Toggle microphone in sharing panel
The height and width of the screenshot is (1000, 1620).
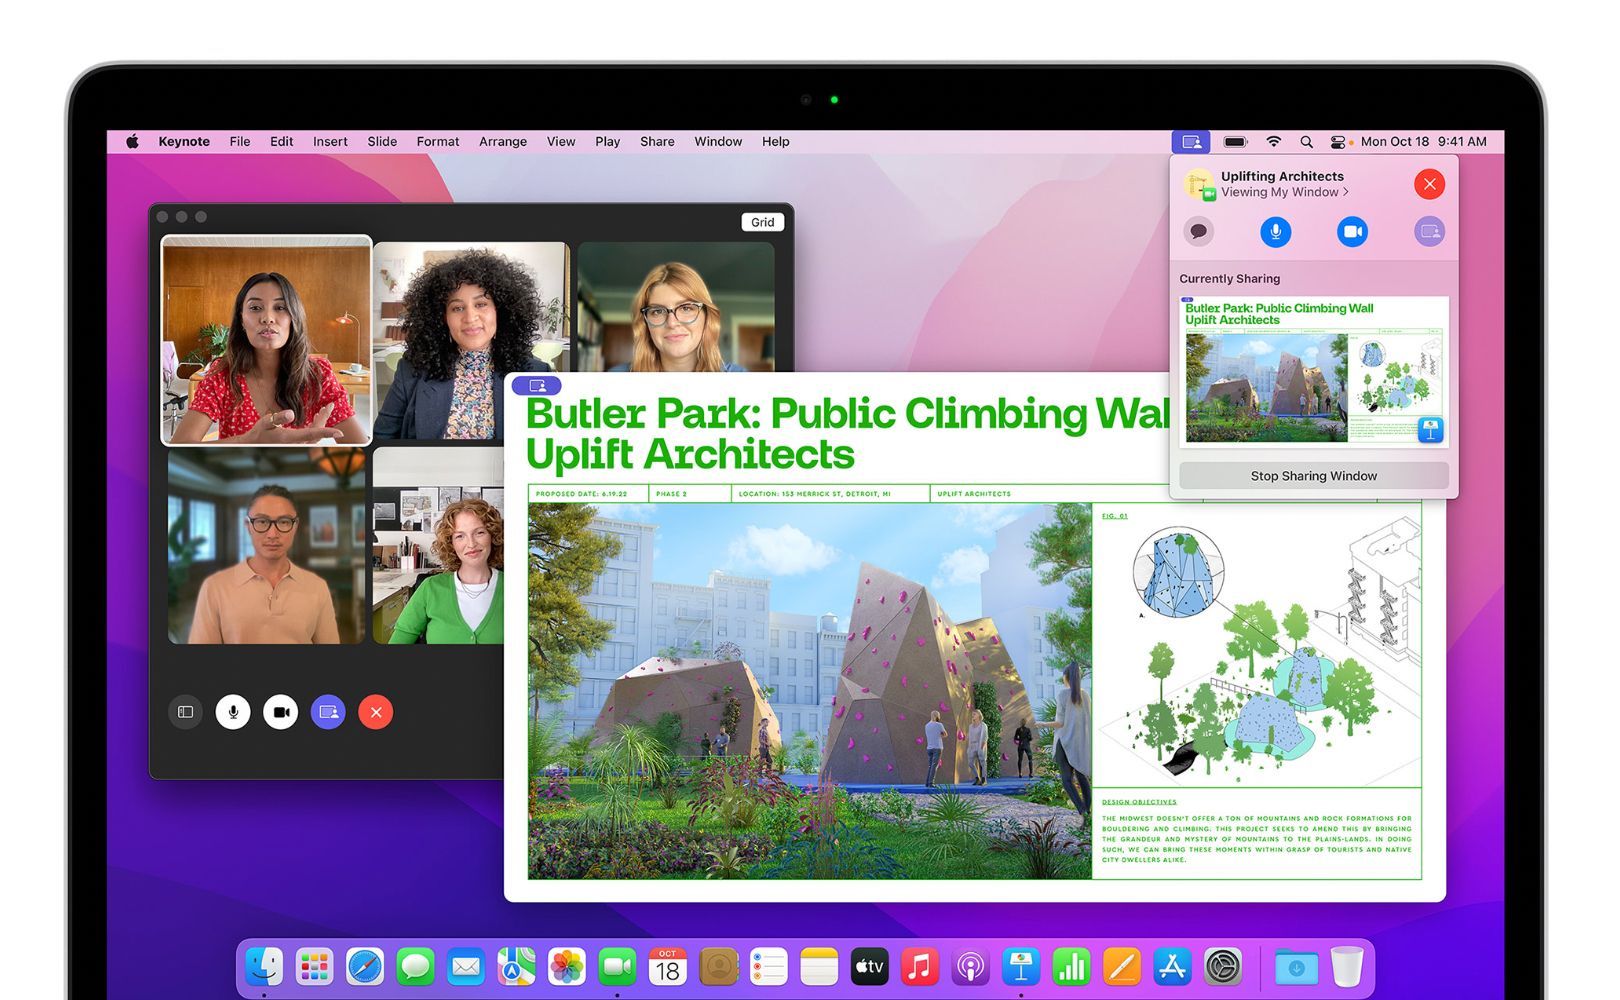1275,232
